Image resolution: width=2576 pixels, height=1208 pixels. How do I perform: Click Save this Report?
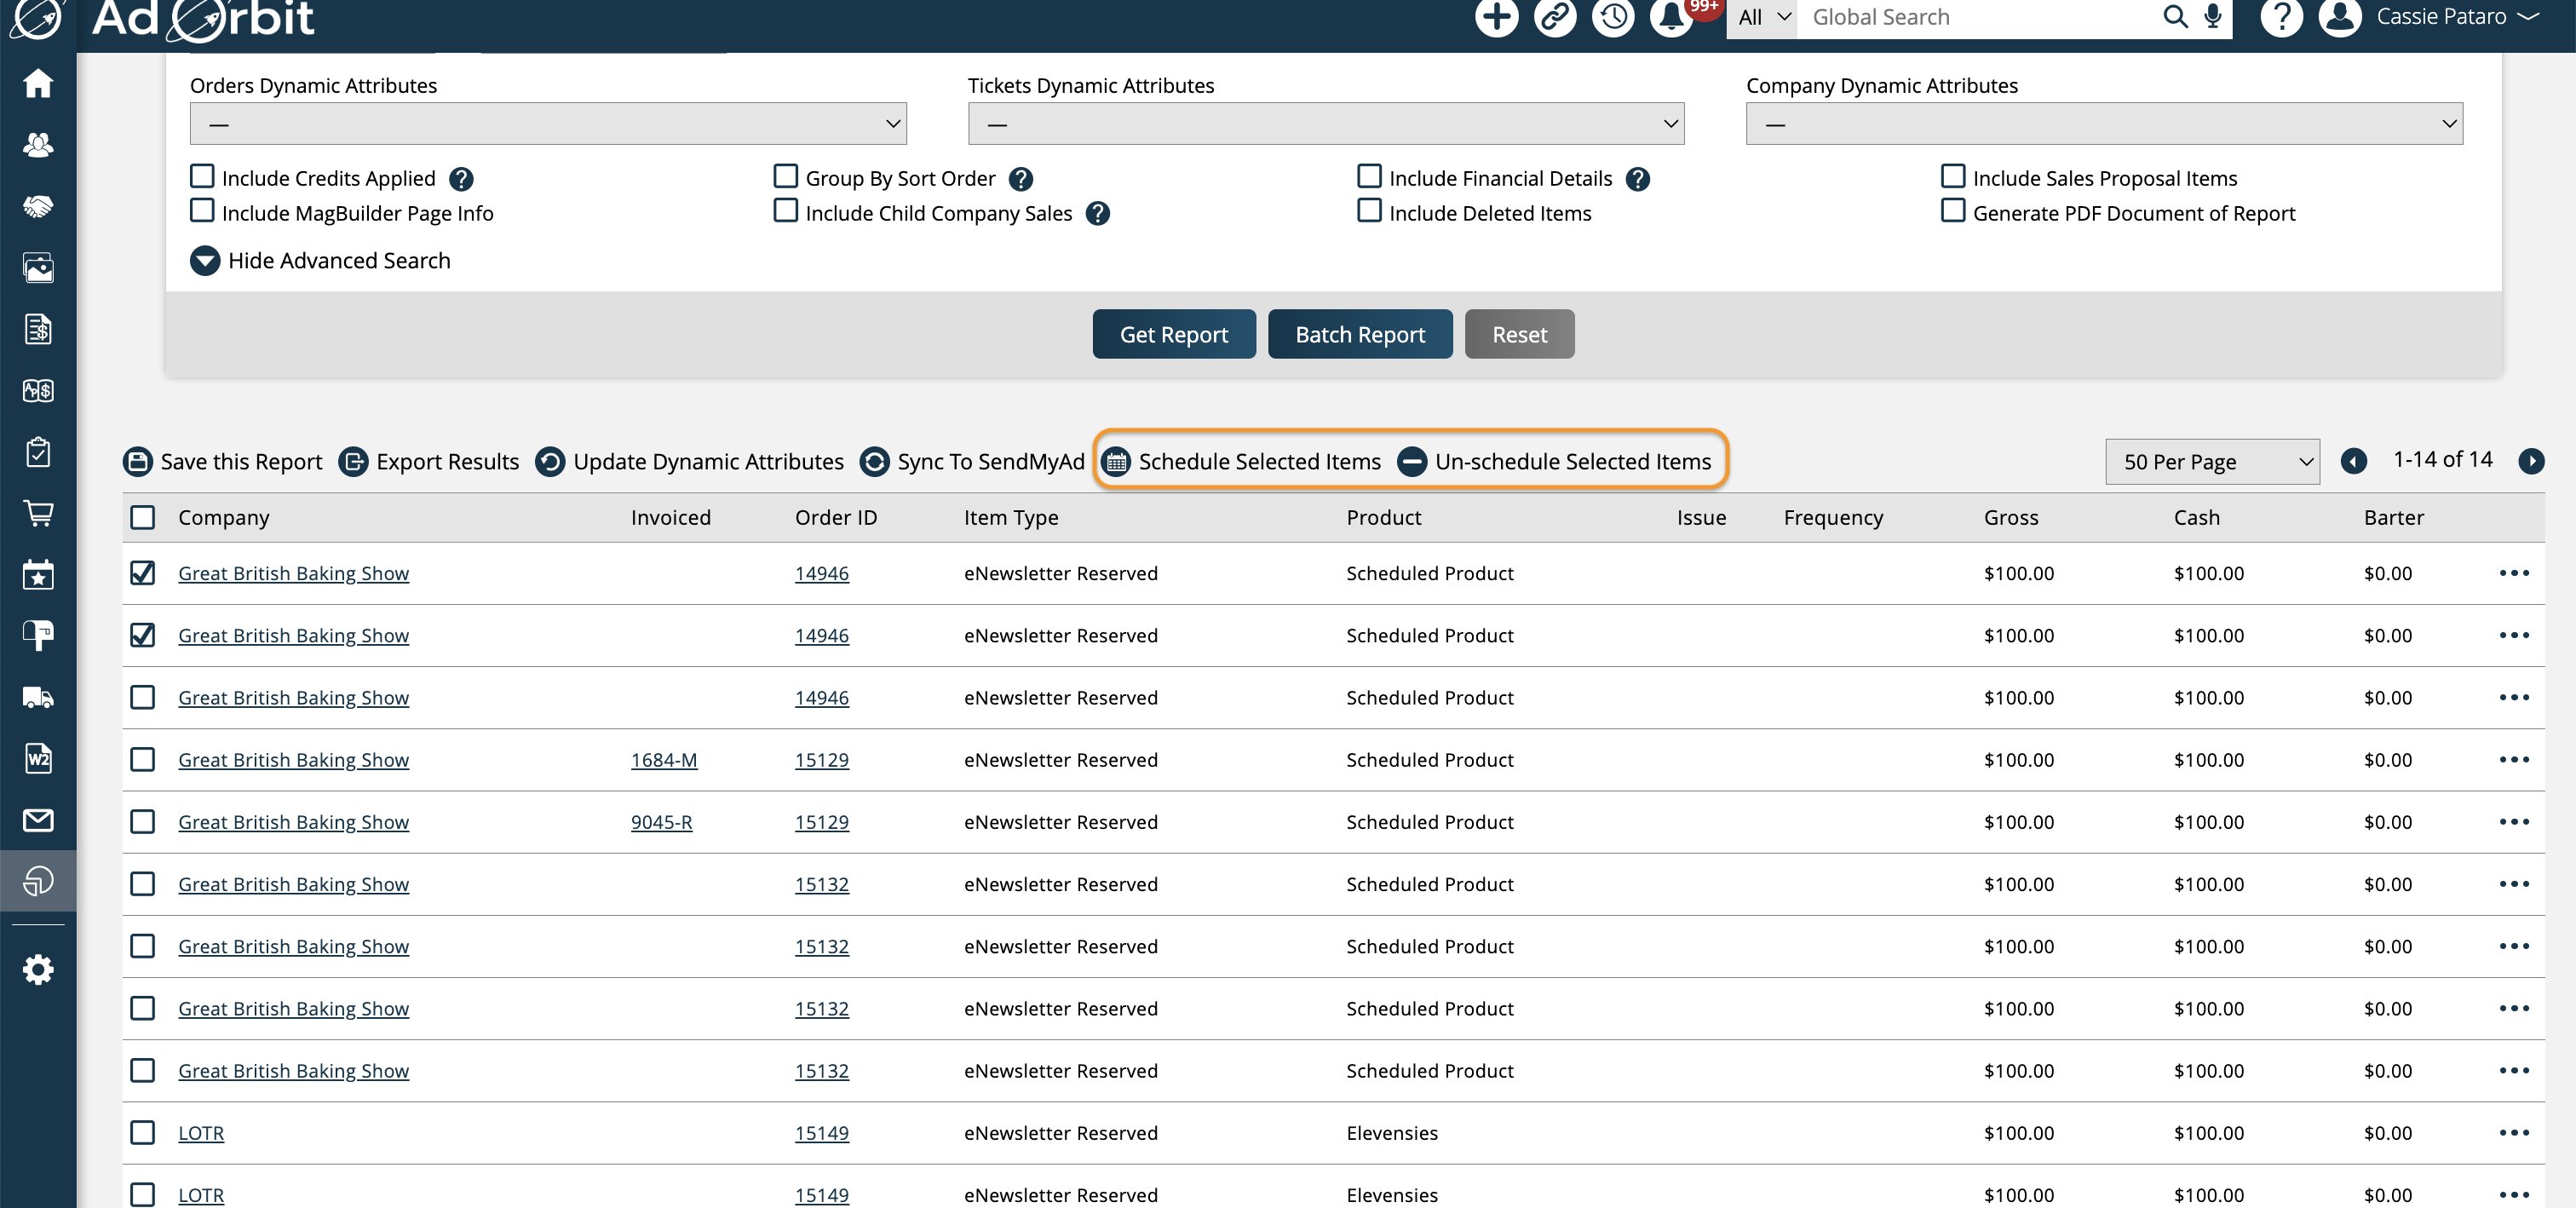click(x=223, y=462)
